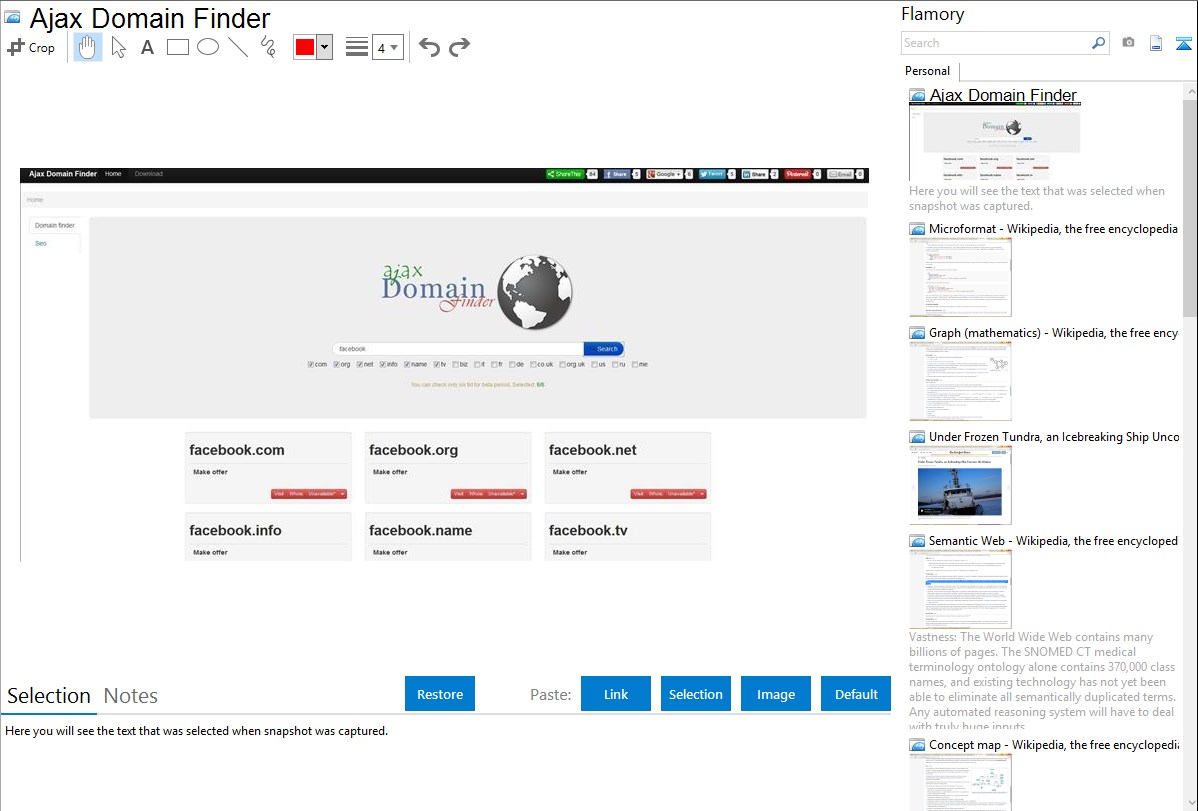Paste as Link button

pyautogui.click(x=616, y=694)
